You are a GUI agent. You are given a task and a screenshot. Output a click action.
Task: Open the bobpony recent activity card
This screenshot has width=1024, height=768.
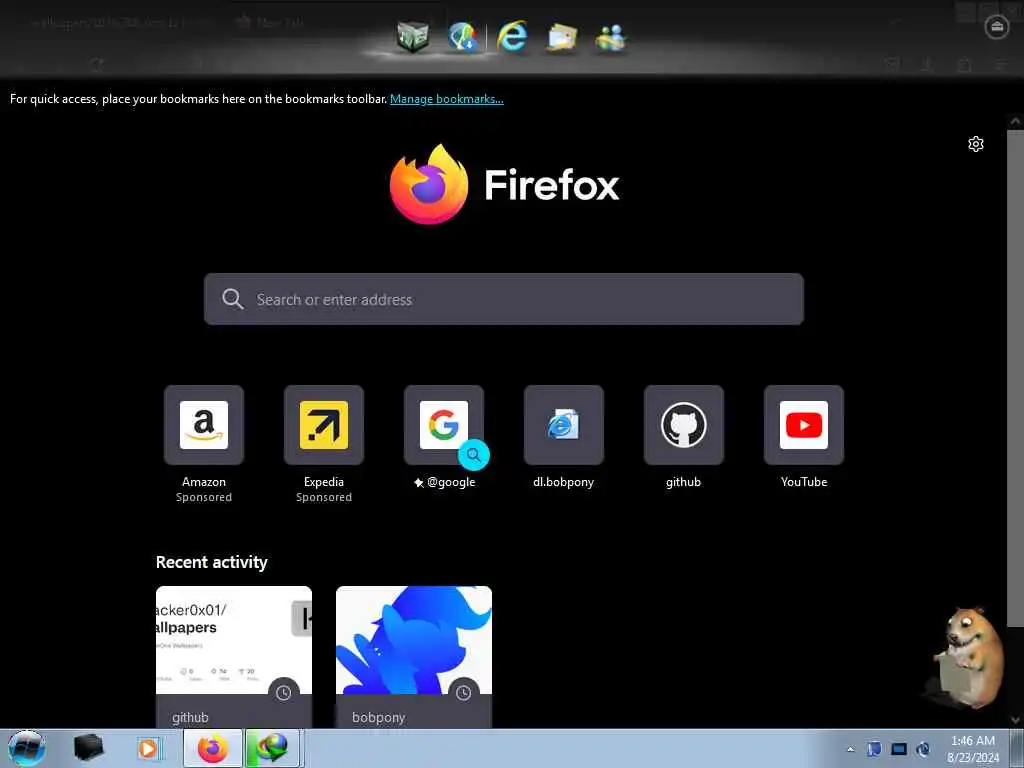pos(414,657)
